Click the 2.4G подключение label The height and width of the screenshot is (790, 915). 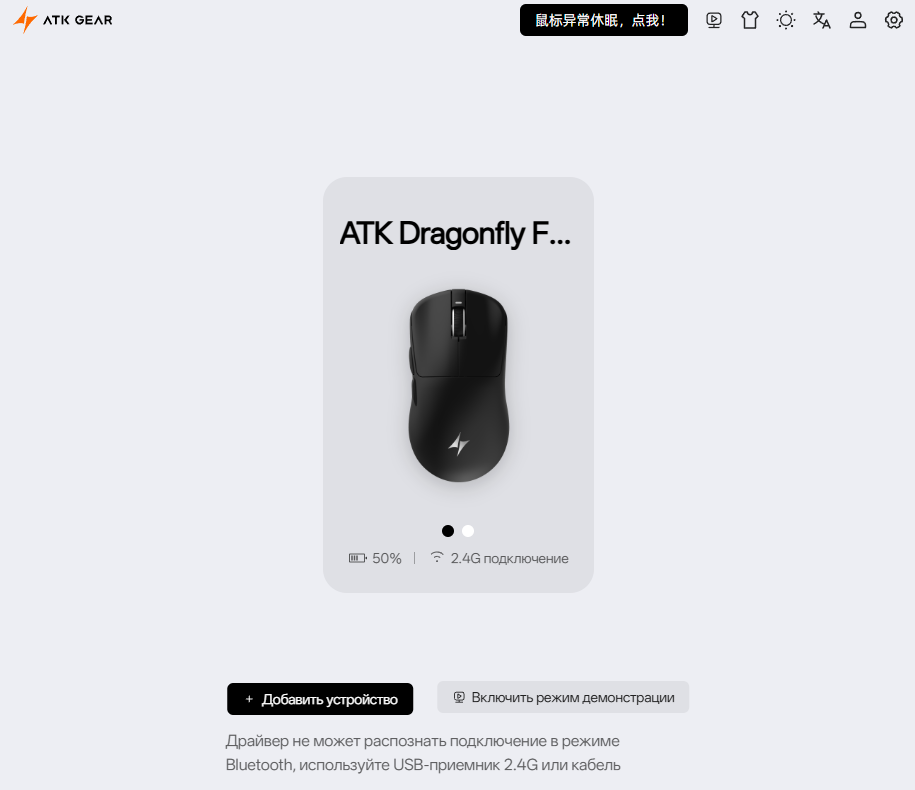tap(509, 558)
